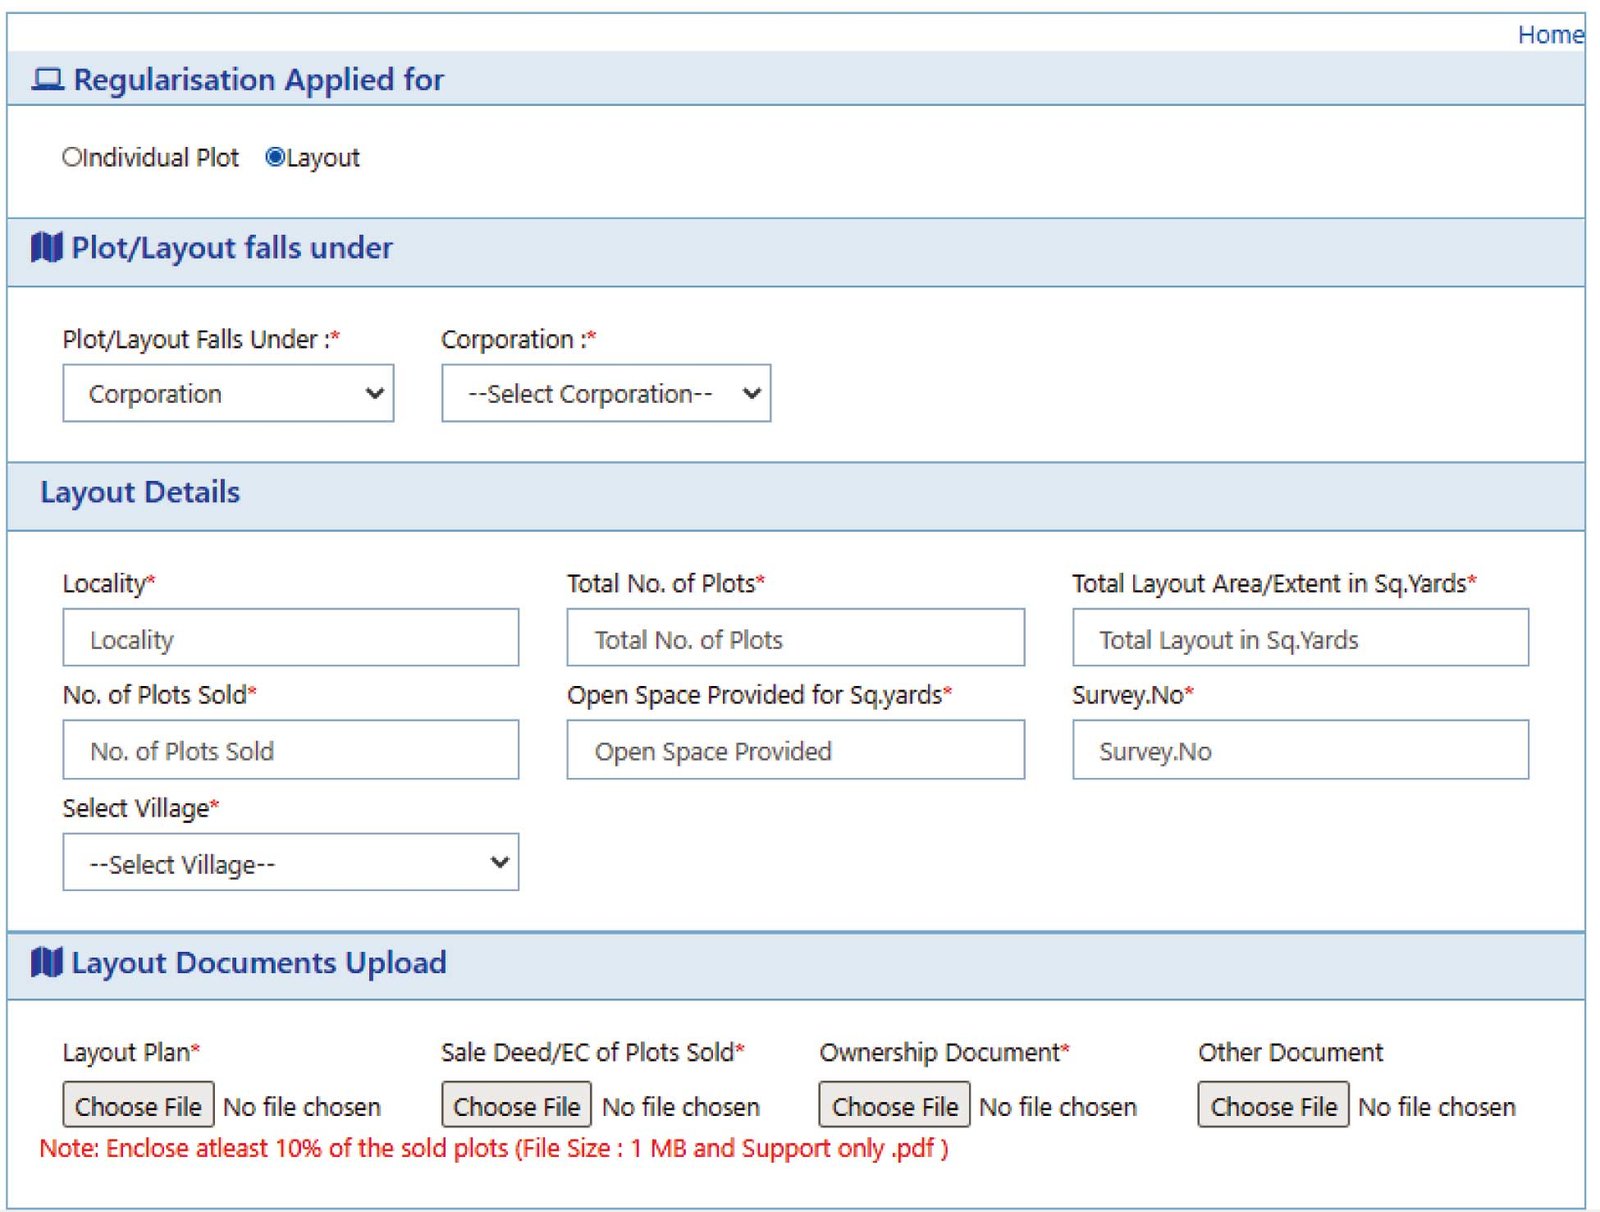Choose a file for Sale Deed/EC of Plots Sold
This screenshot has height=1212, width=1600.
pyautogui.click(x=515, y=1106)
